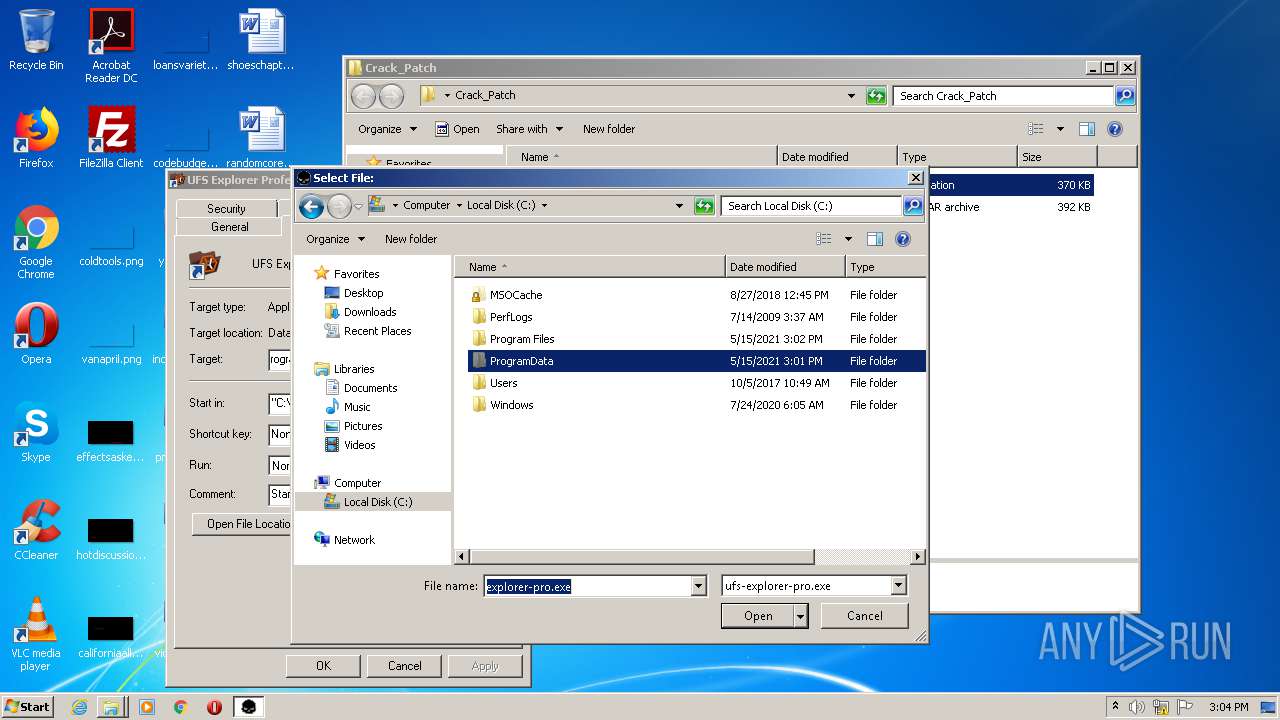
Task: Sort by Name column in Select File
Action: (590, 267)
